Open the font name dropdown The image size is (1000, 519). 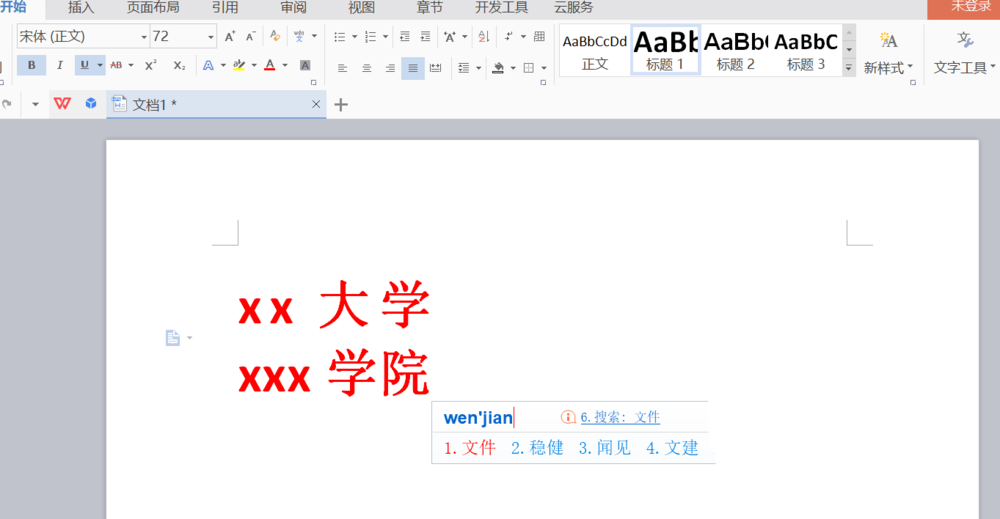pos(143,37)
